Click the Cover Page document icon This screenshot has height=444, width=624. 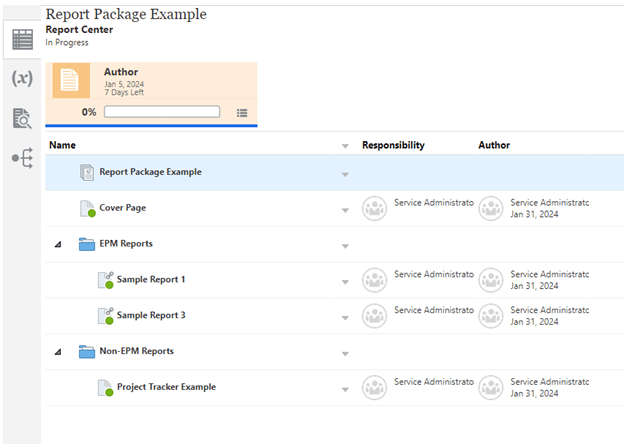[x=87, y=208]
